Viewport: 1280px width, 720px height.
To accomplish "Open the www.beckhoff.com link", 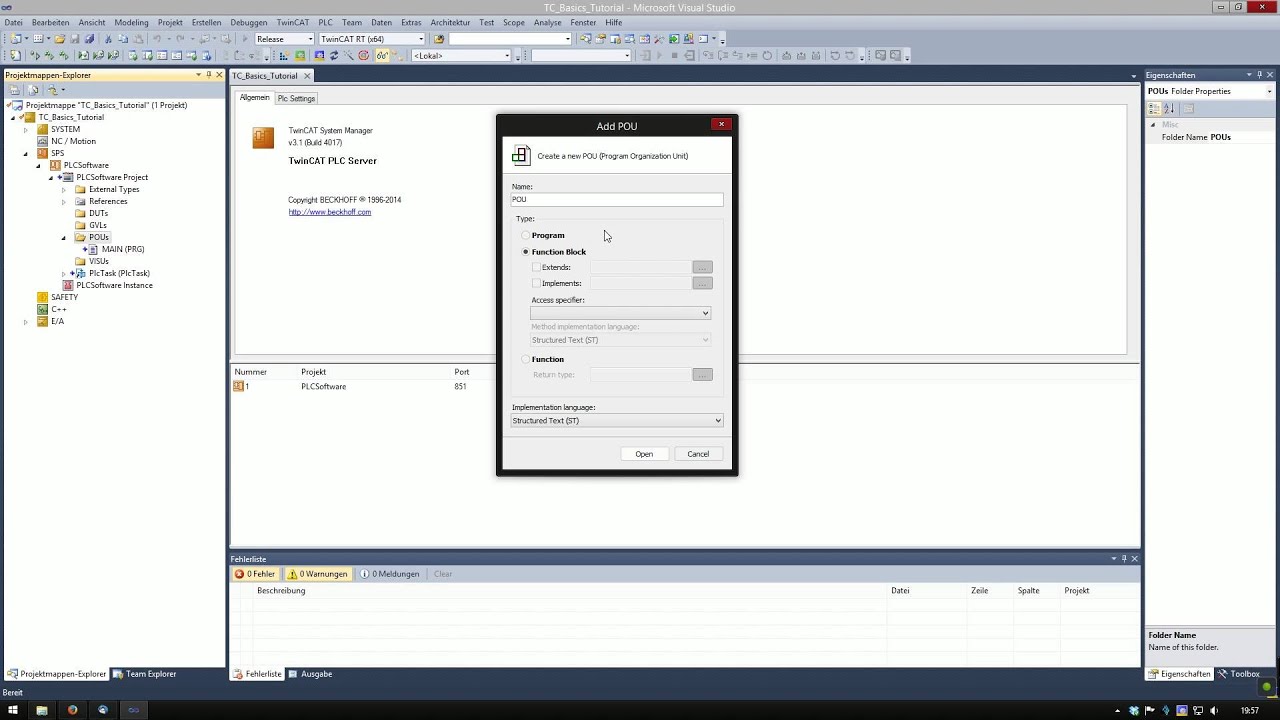I will [330, 212].
